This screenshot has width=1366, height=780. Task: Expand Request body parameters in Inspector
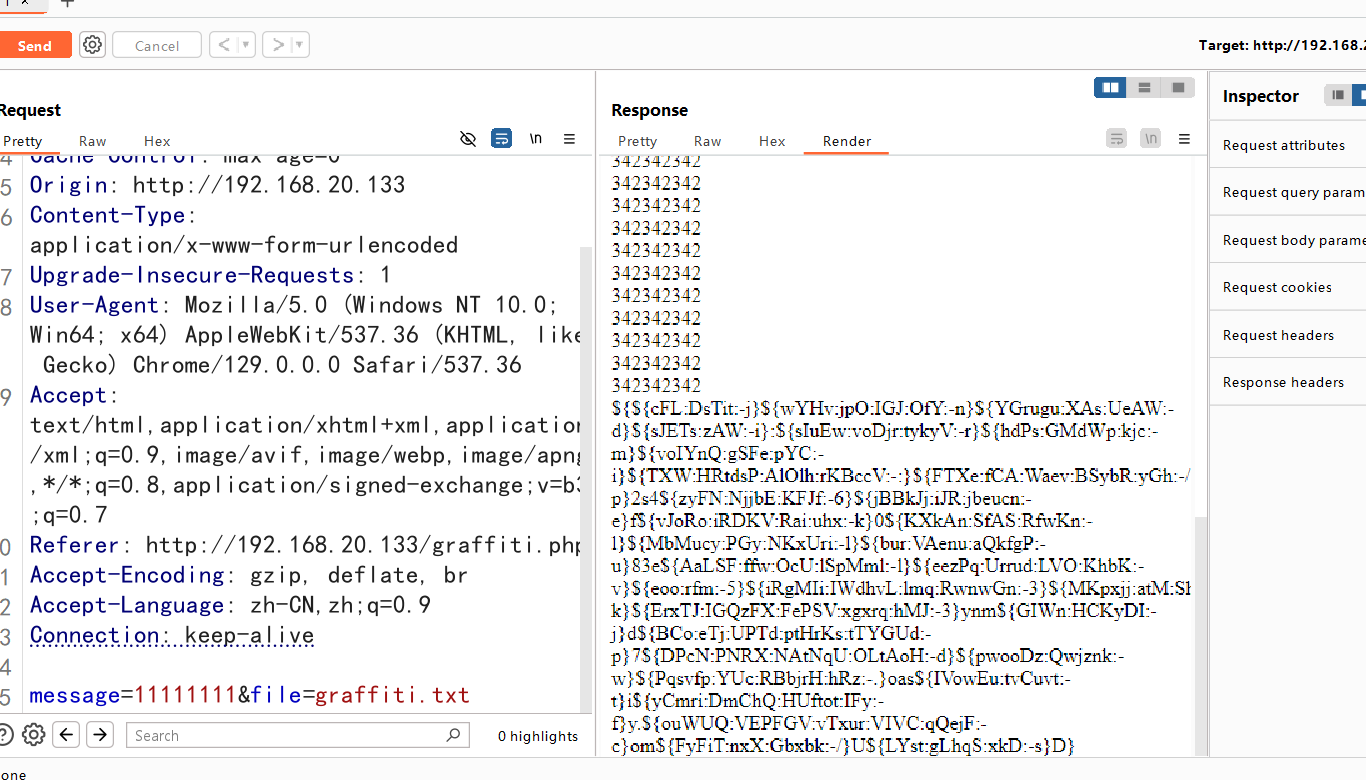[x=1288, y=240]
